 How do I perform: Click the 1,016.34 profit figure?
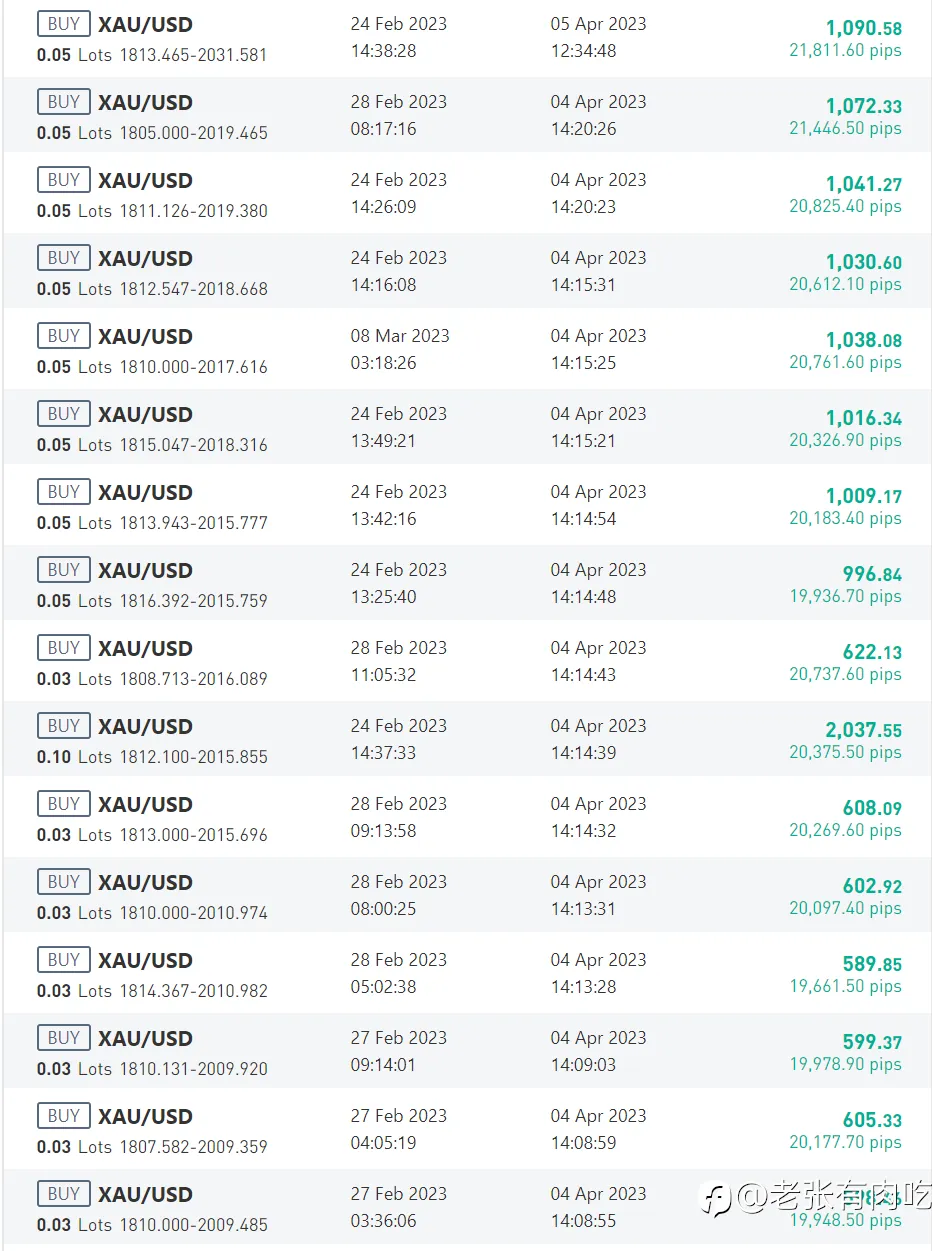864,419
